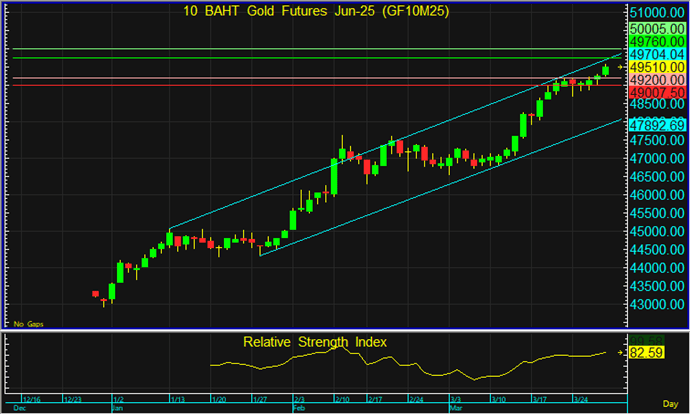Click the Mar month marker on time axis
The image size is (691, 415).
[x=456, y=409]
